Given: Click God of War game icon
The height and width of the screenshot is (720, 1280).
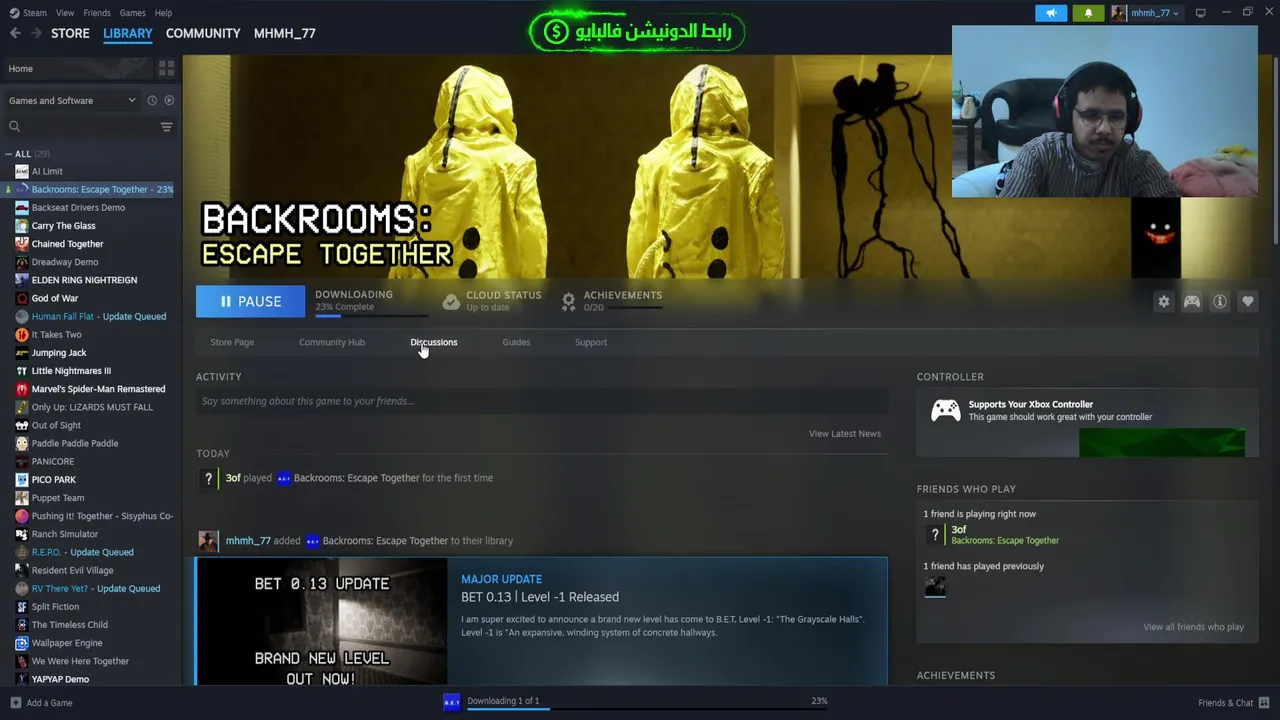Looking at the screenshot, I should point(22,298).
